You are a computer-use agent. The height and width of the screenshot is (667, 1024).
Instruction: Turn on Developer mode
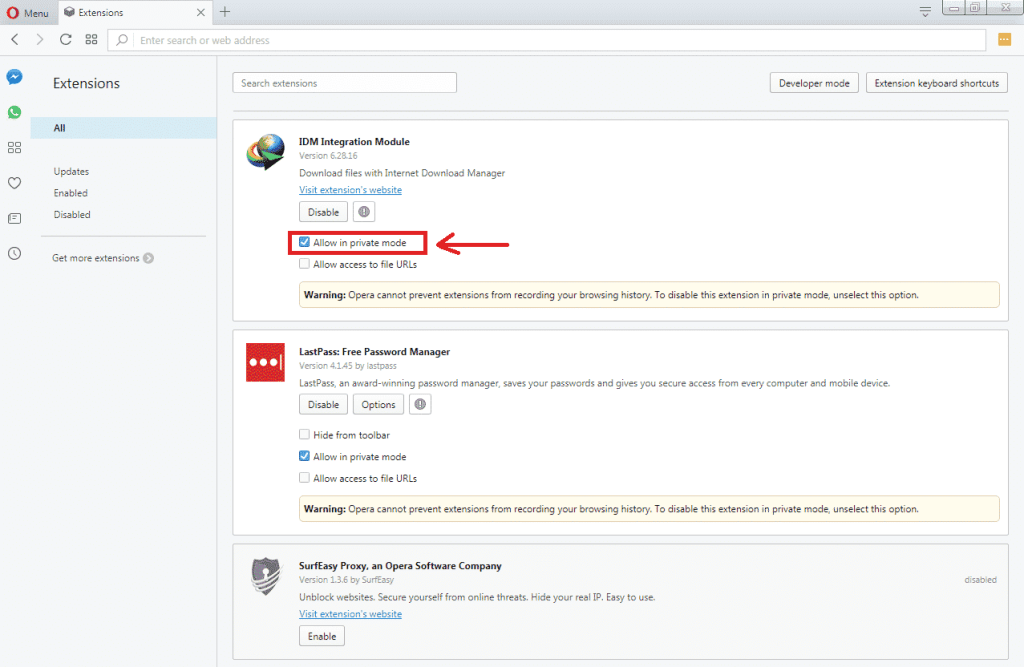814,83
